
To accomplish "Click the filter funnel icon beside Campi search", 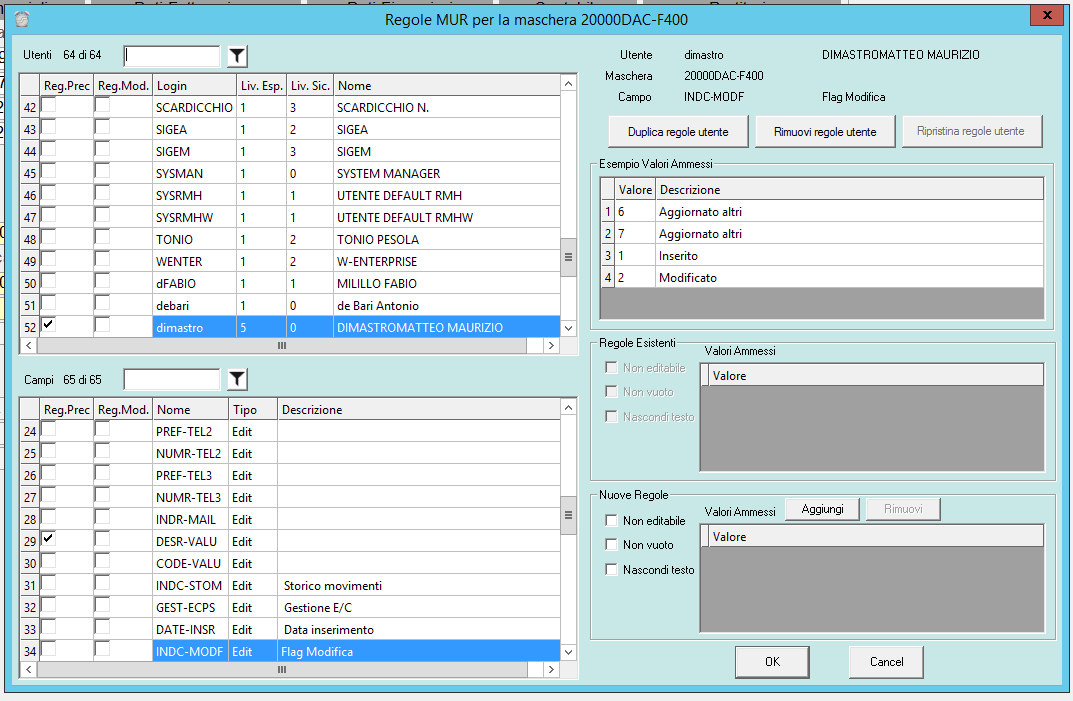I will [x=236, y=379].
